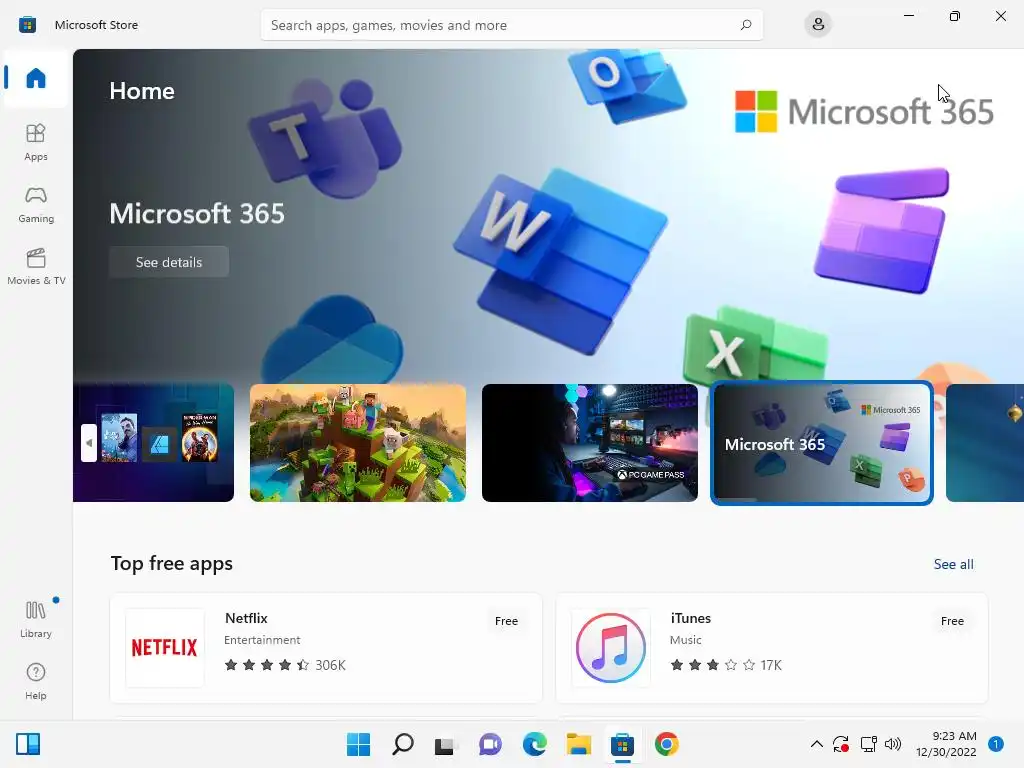Image resolution: width=1024 pixels, height=768 pixels.
Task: Open the Apps section
Action: pos(36,142)
